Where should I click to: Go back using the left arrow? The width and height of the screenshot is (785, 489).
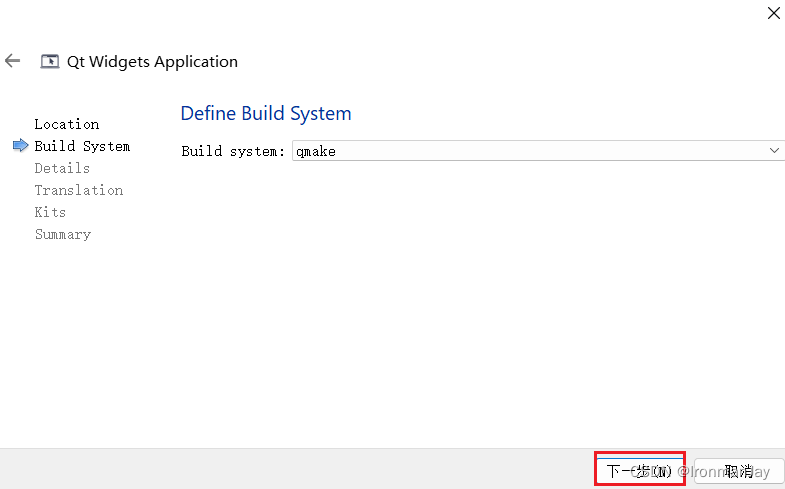(x=13, y=61)
